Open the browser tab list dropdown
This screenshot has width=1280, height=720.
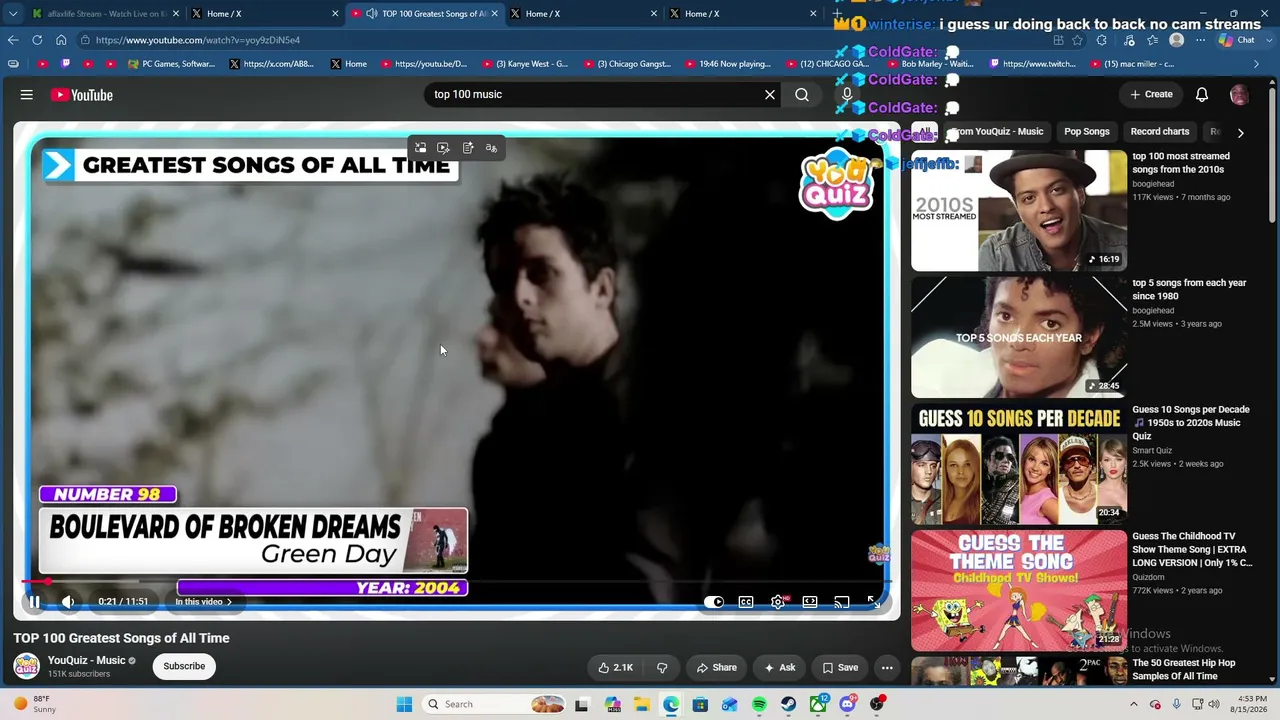[13, 14]
